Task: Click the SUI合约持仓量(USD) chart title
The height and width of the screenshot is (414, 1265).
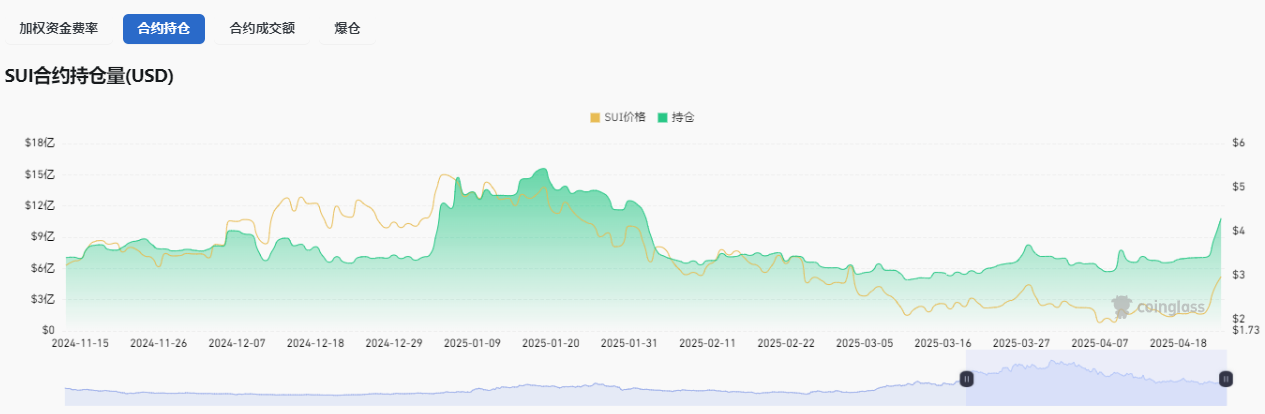Action: pyautogui.click(x=90, y=76)
